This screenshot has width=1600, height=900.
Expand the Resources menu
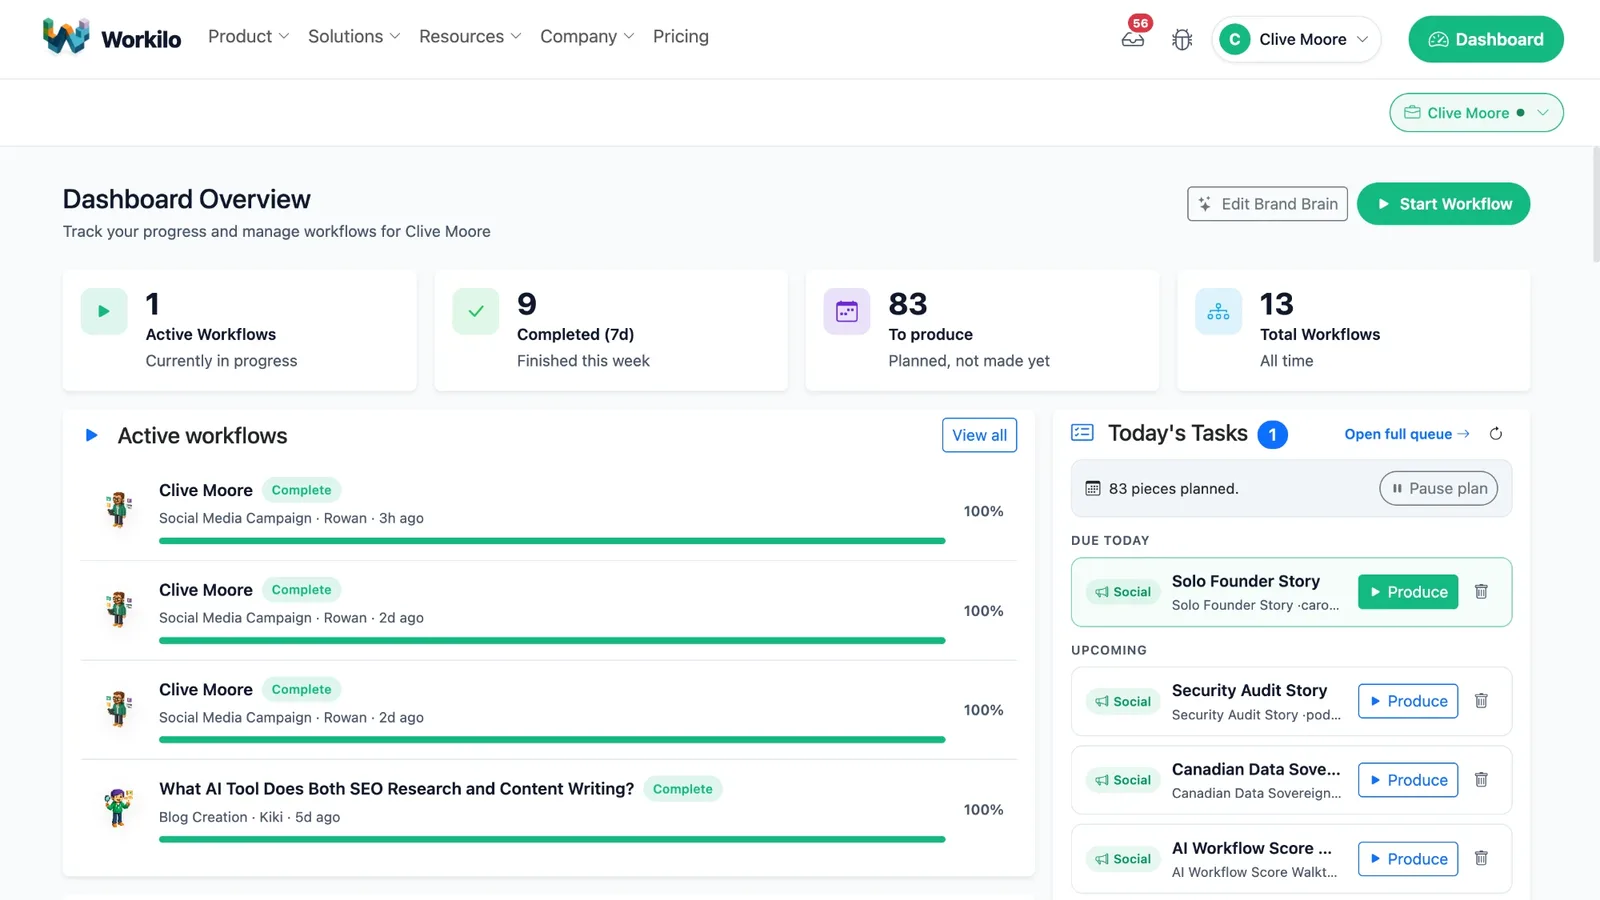click(470, 37)
